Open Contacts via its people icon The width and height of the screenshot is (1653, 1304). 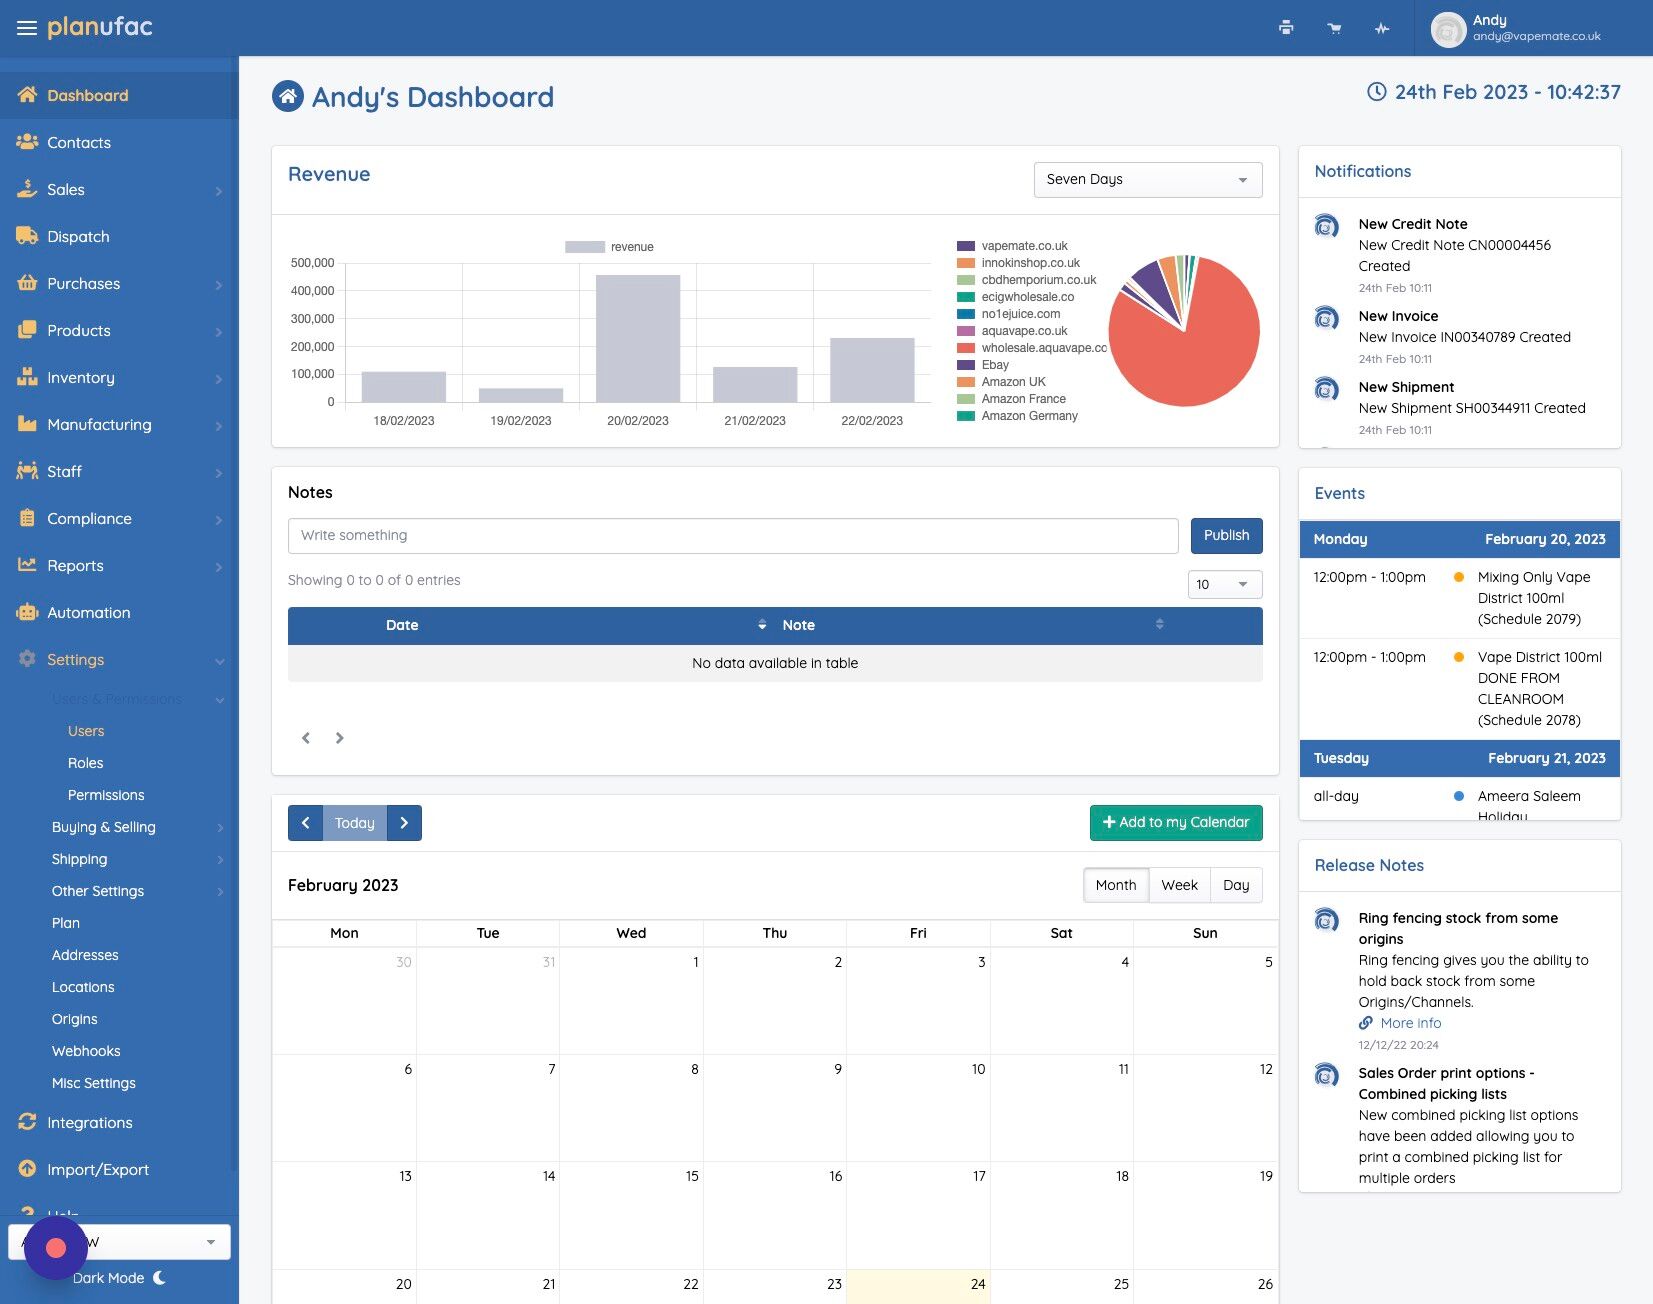tap(27, 142)
